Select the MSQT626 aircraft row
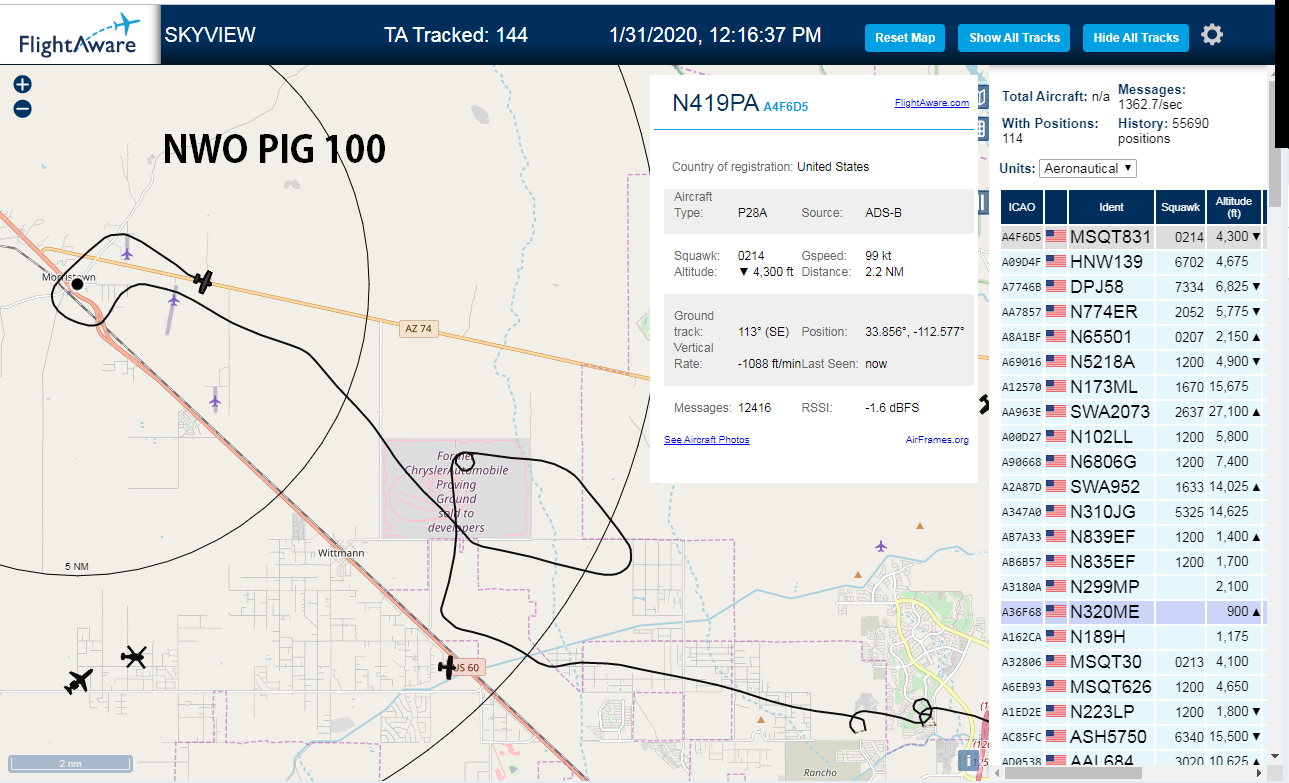 (1134, 687)
